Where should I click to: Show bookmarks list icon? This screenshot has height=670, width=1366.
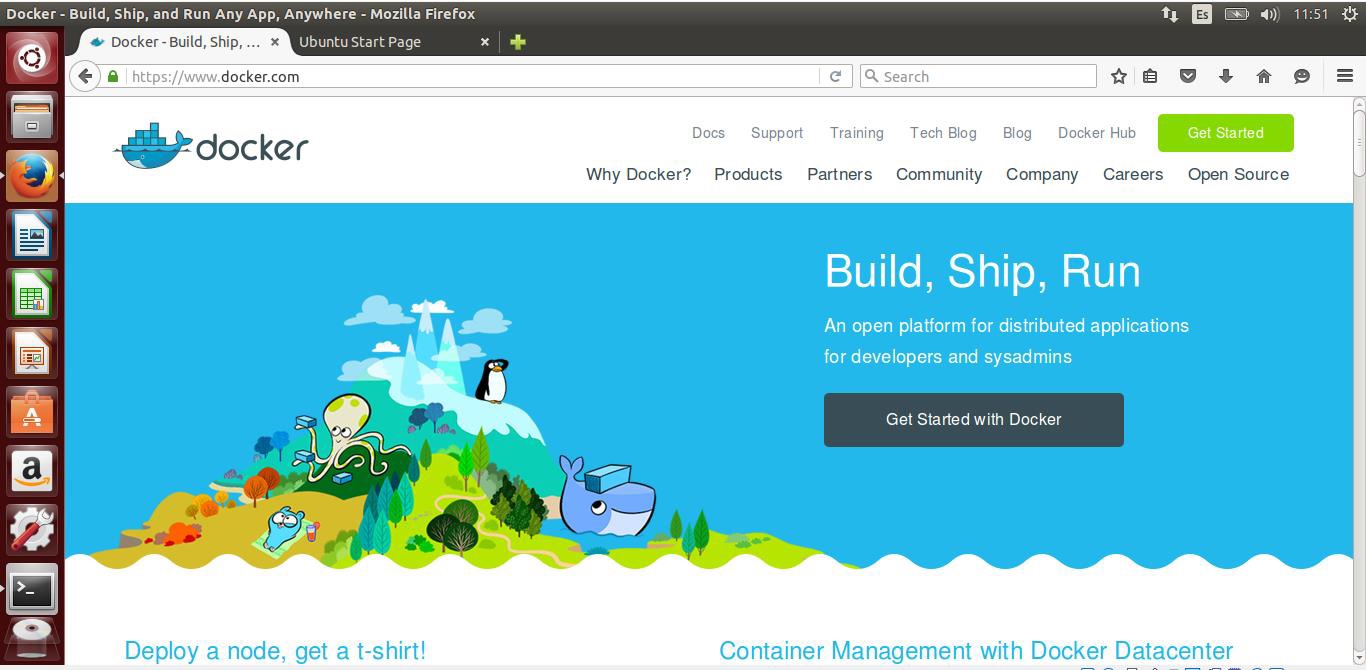pos(1150,76)
